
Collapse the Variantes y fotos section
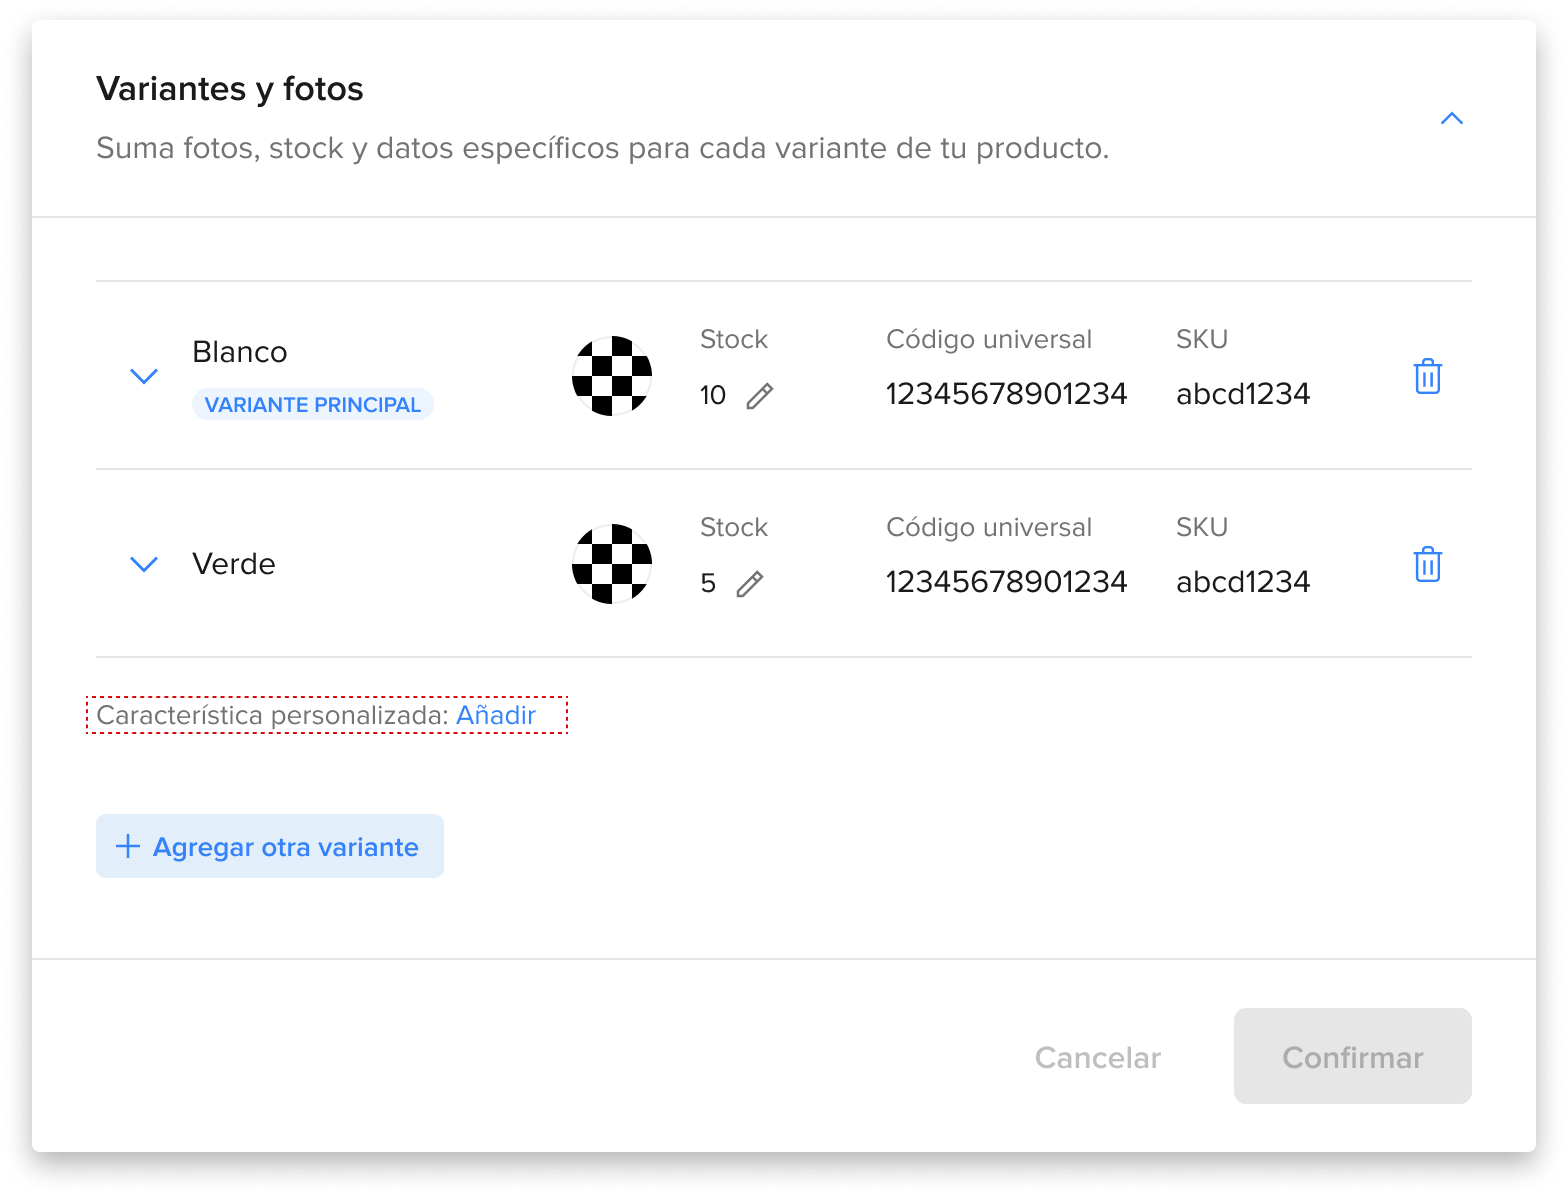pyautogui.click(x=1452, y=118)
